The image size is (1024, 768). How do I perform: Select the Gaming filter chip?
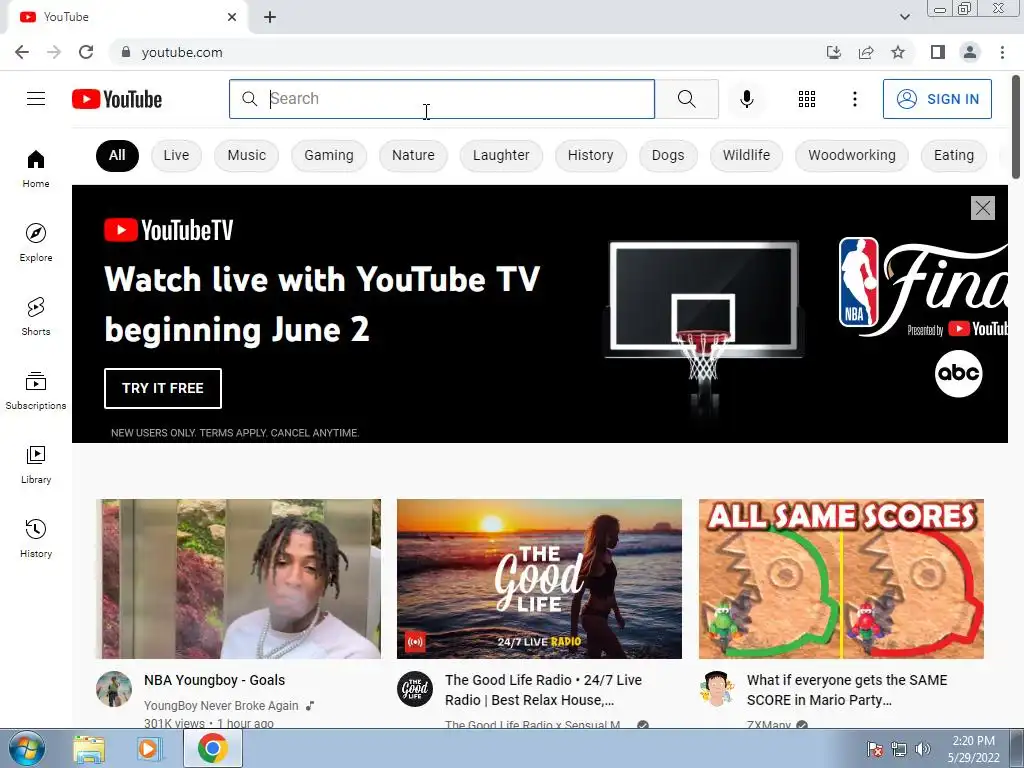click(328, 155)
